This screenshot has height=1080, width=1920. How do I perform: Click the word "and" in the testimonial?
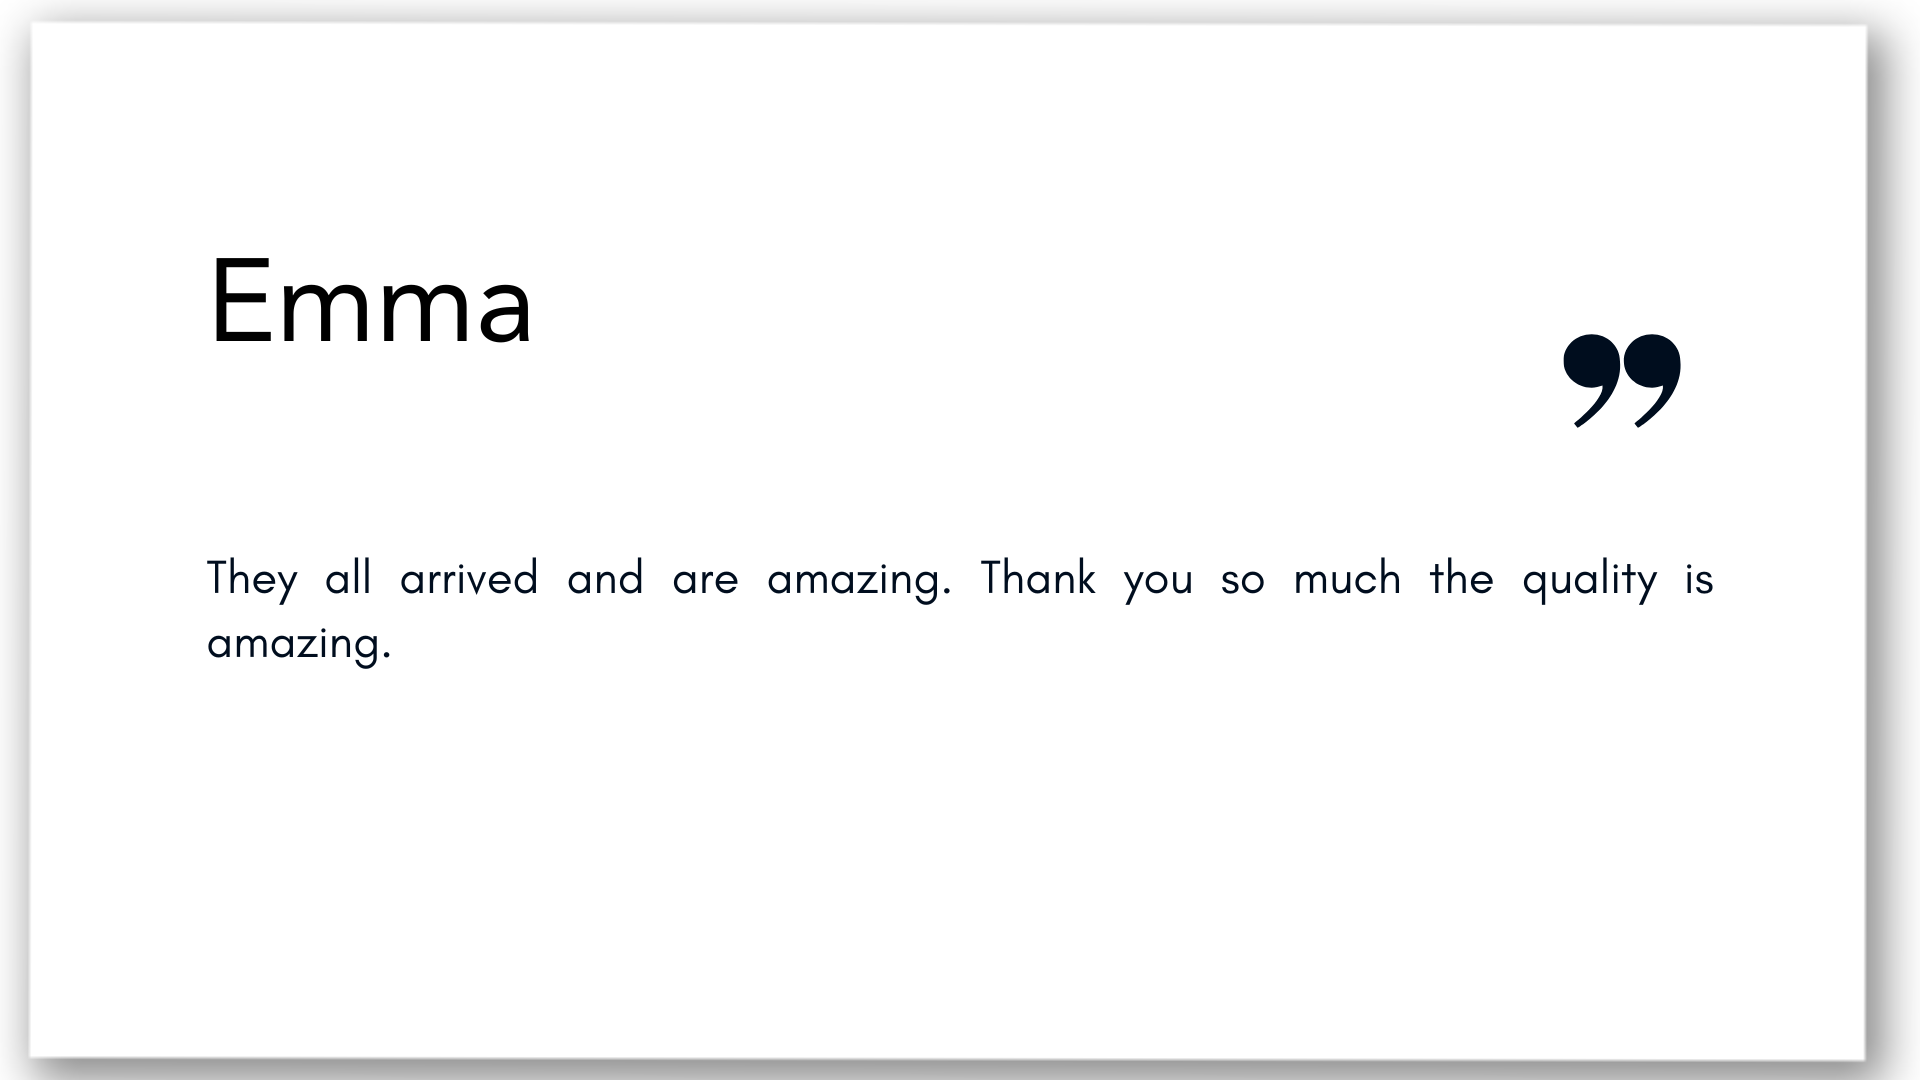pos(605,578)
